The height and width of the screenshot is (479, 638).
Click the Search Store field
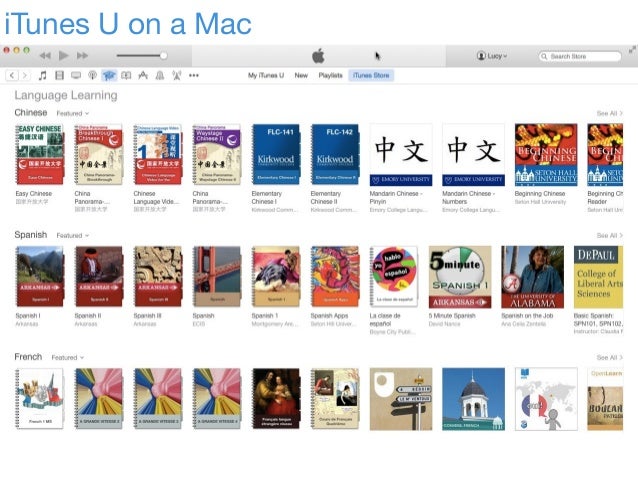pos(580,56)
